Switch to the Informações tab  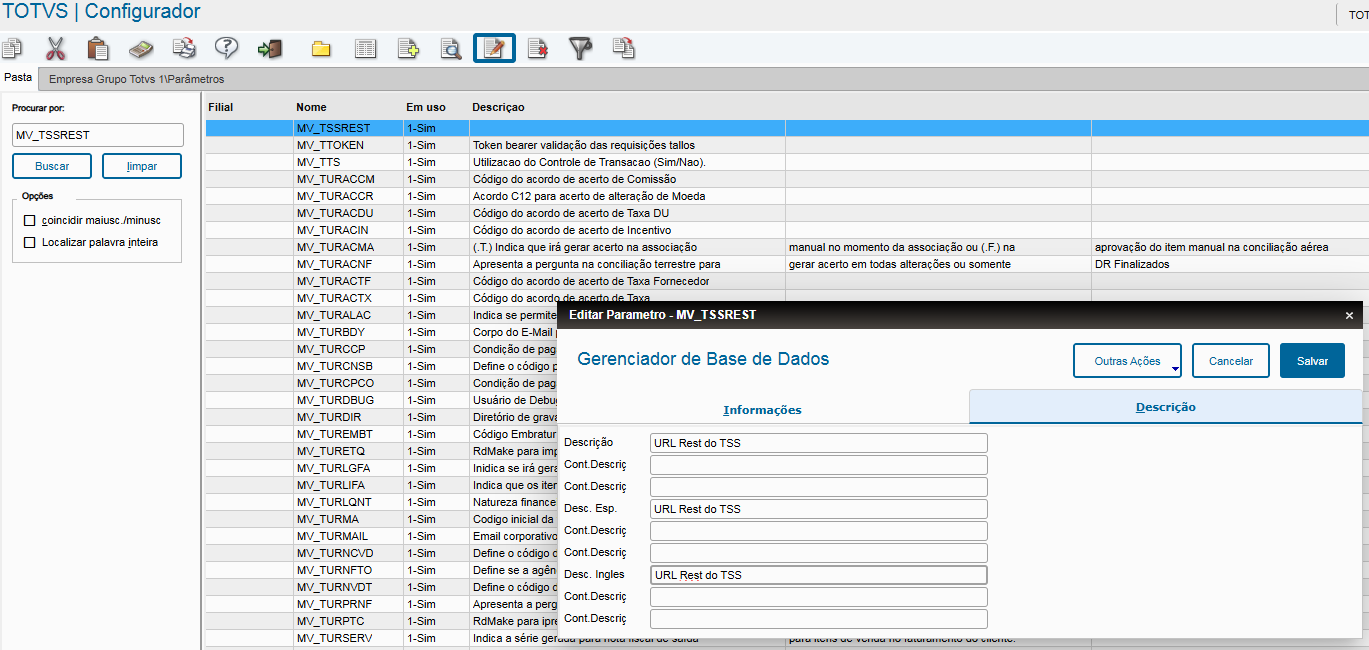(x=762, y=410)
